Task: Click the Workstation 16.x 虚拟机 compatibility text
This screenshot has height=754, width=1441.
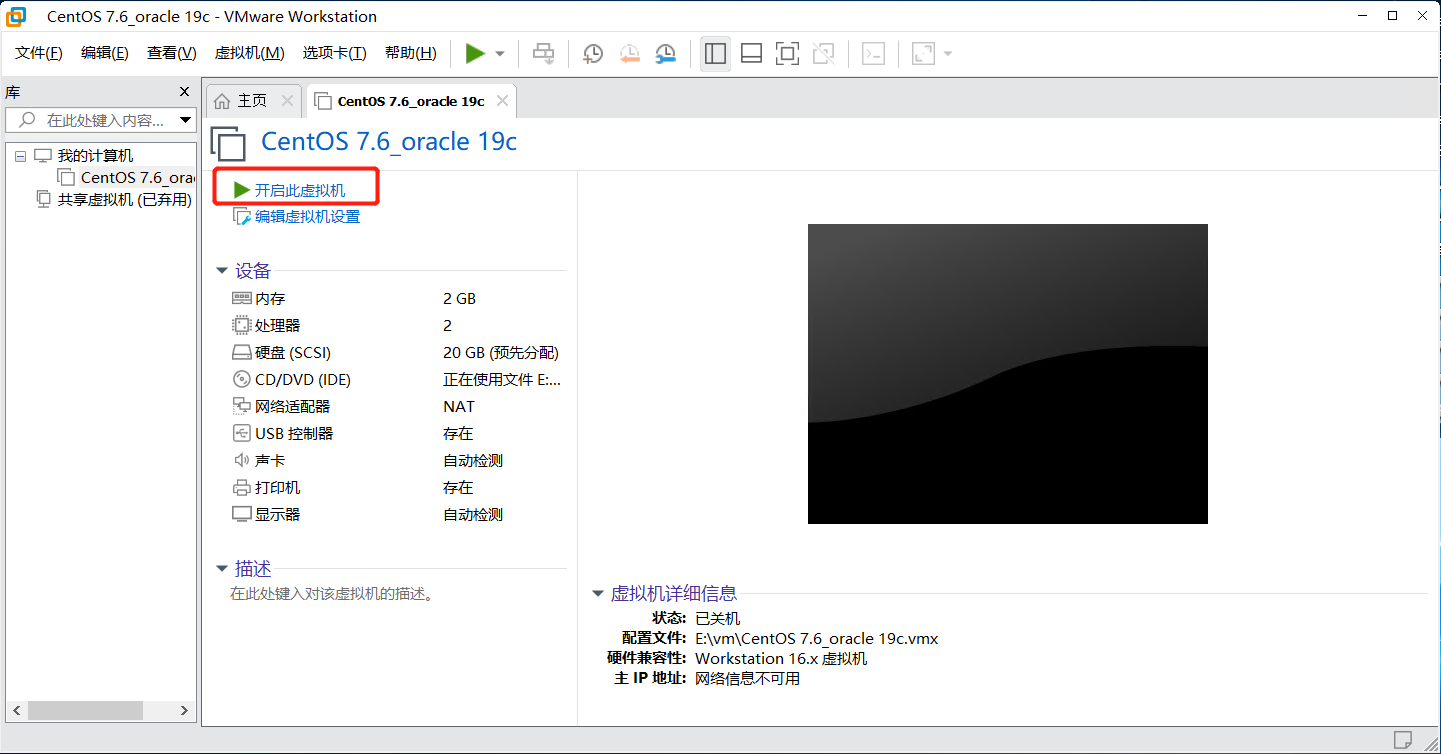Action: 781,658
